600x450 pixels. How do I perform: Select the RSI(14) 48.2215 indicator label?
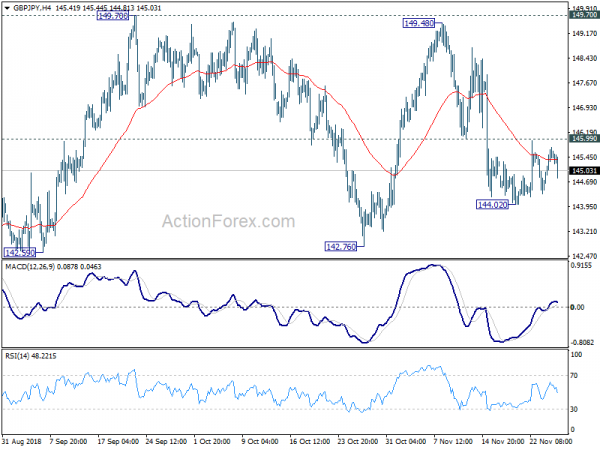[31, 356]
